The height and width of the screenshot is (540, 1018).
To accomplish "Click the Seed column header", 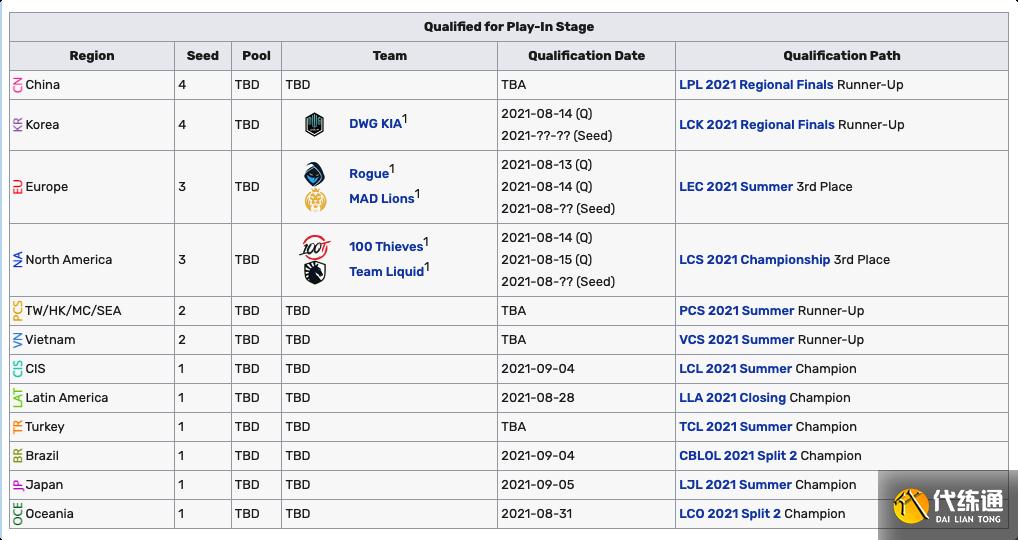I will 202,56.
